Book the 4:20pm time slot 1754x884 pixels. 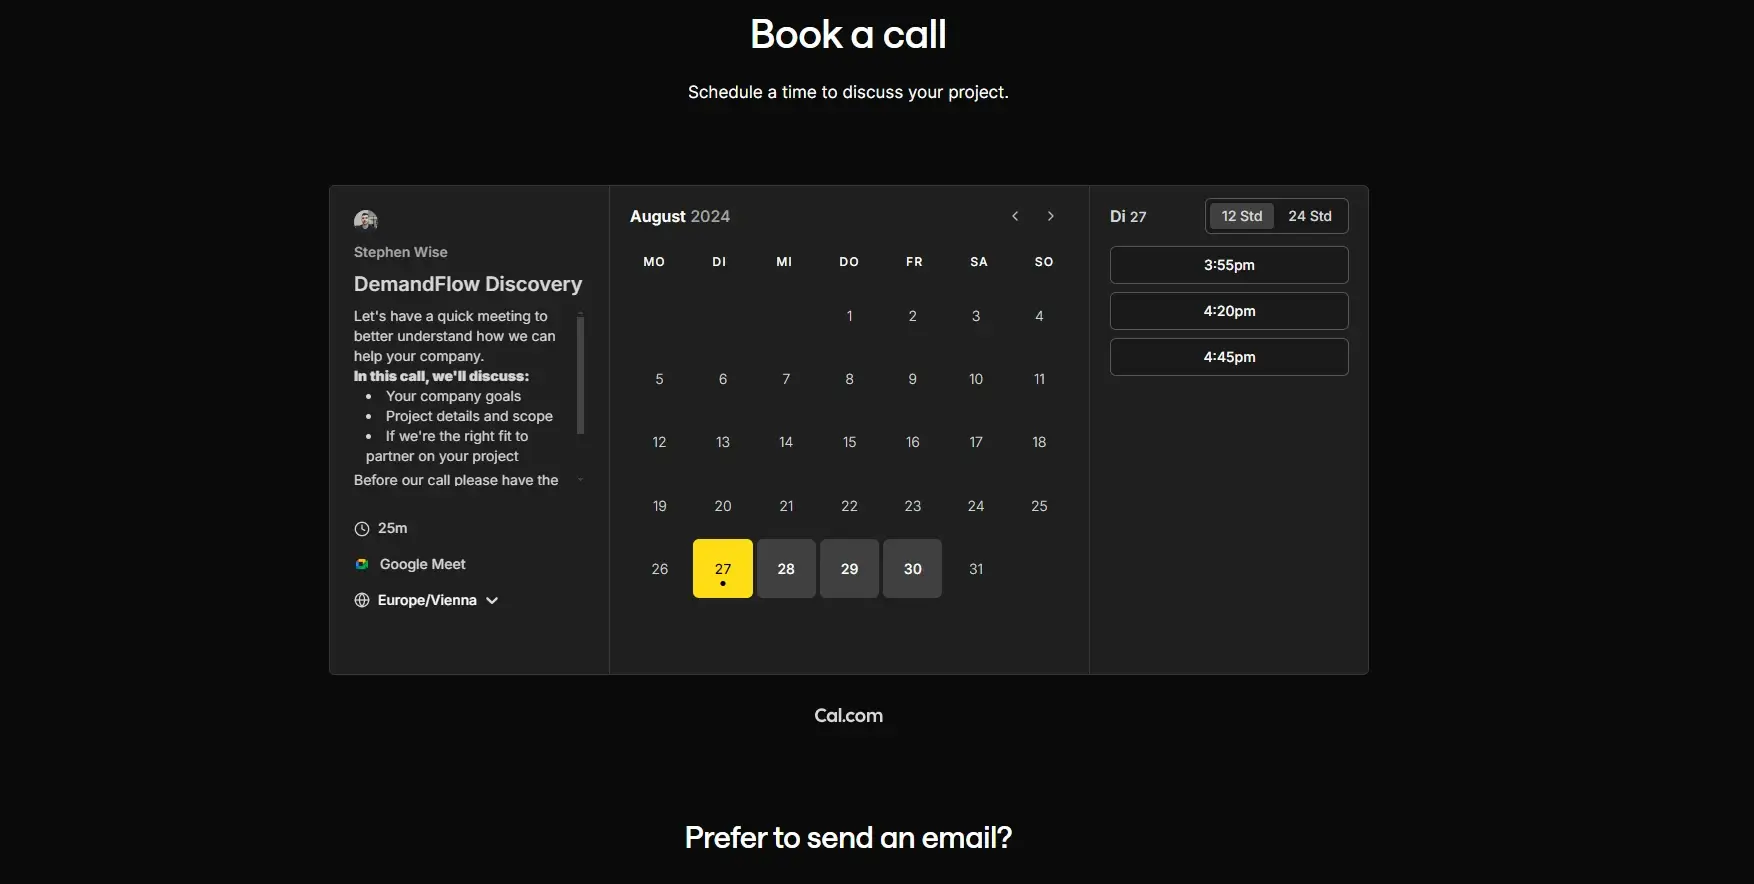pos(1229,311)
